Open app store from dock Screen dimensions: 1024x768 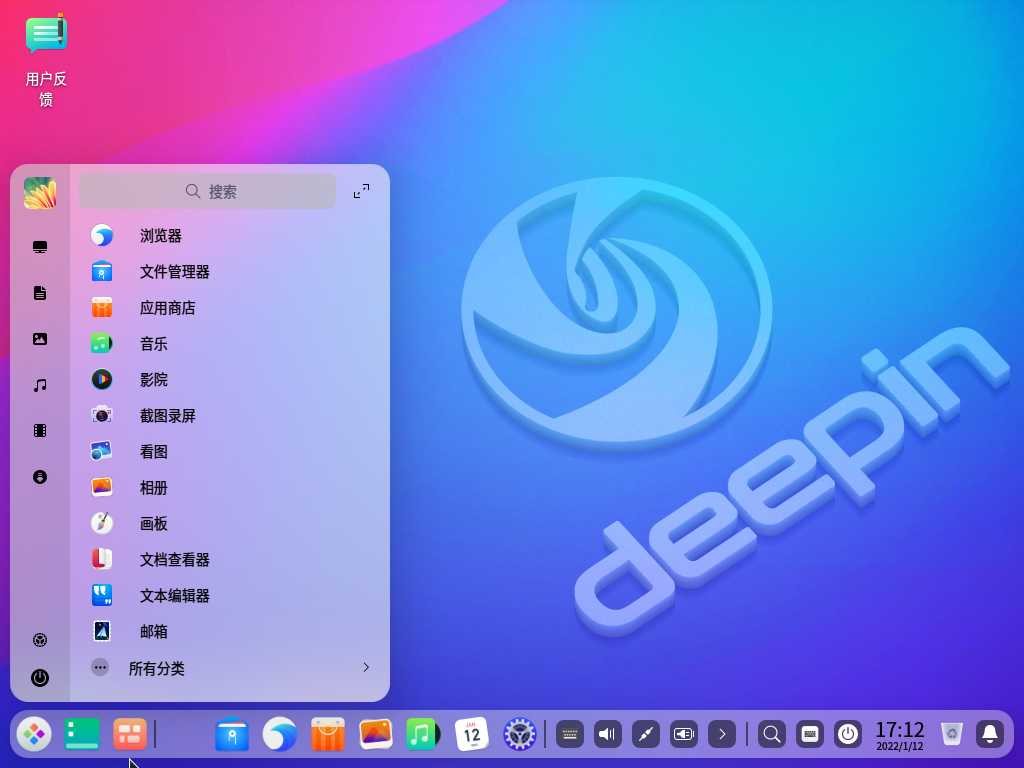tap(328, 734)
